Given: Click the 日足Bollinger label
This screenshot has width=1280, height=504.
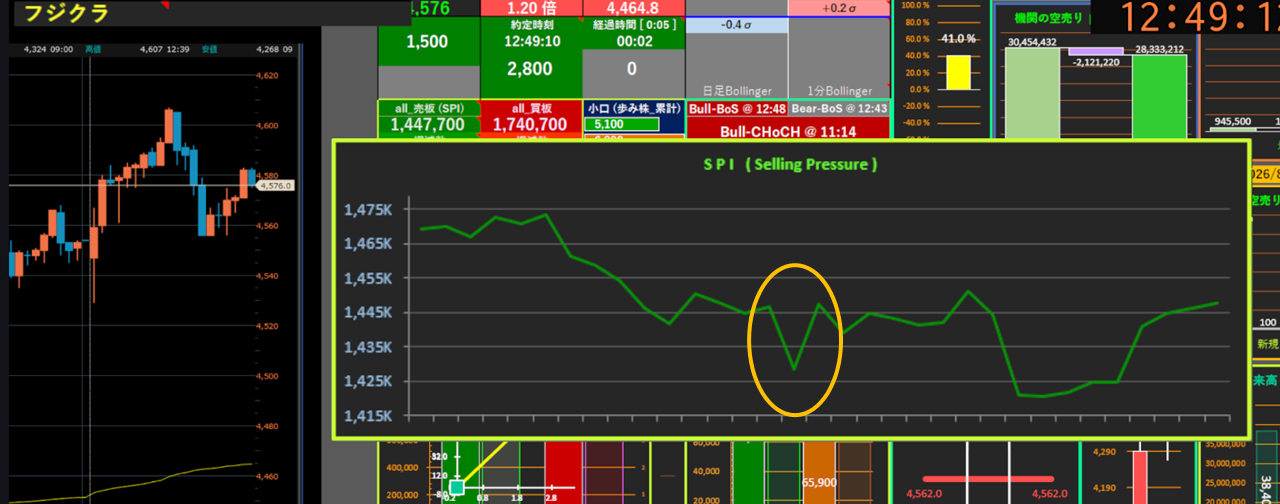Looking at the screenshot, I should [737, 90].
